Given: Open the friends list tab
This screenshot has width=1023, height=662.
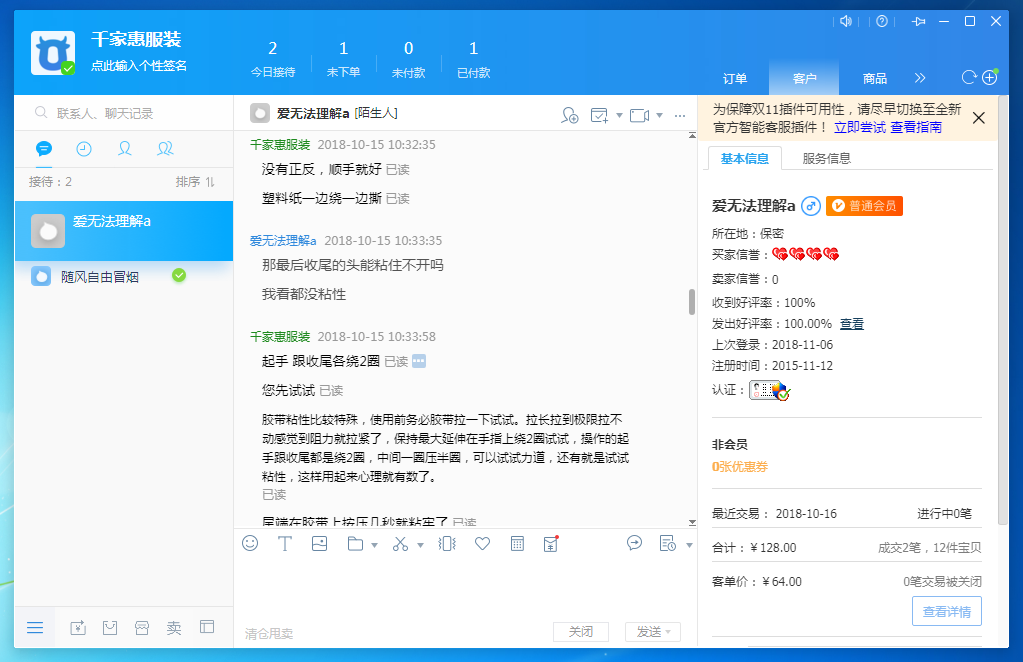Looking at the screenshot, I should (x=125, y=149).
